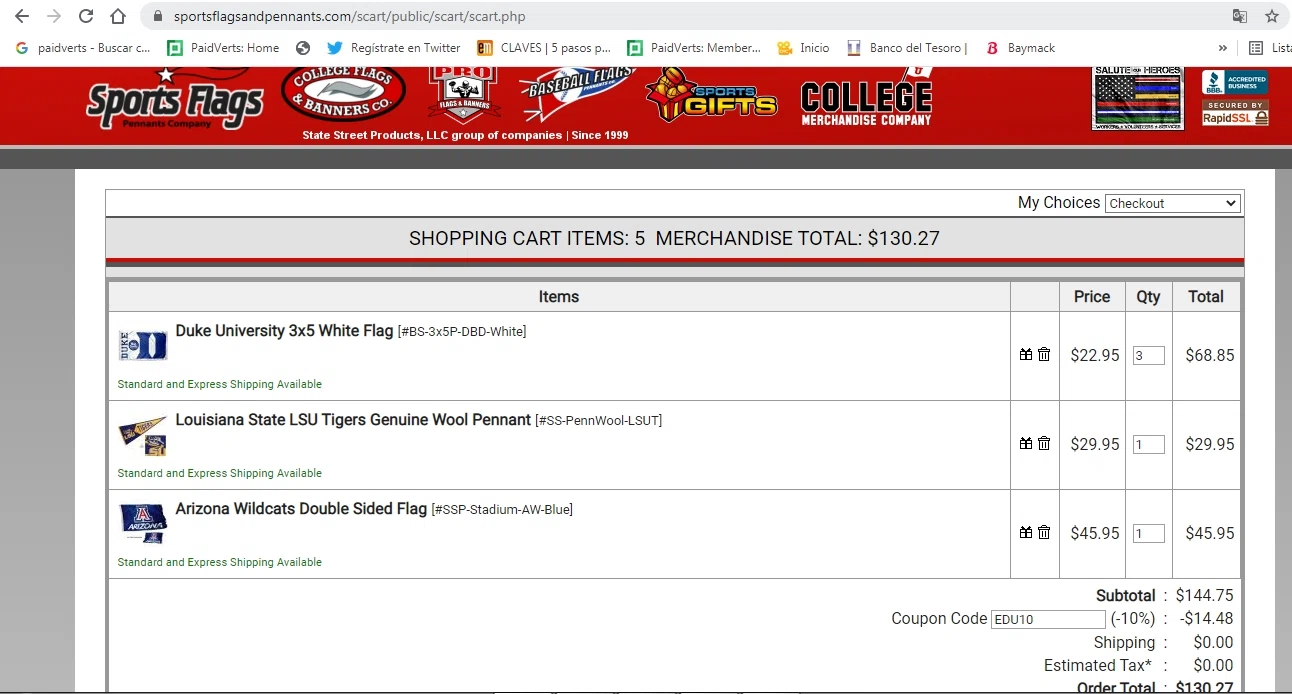Click the Salute Our Heroes badge
Image resolution: width=1292 pixels, height=694 pixels.
1138,98
